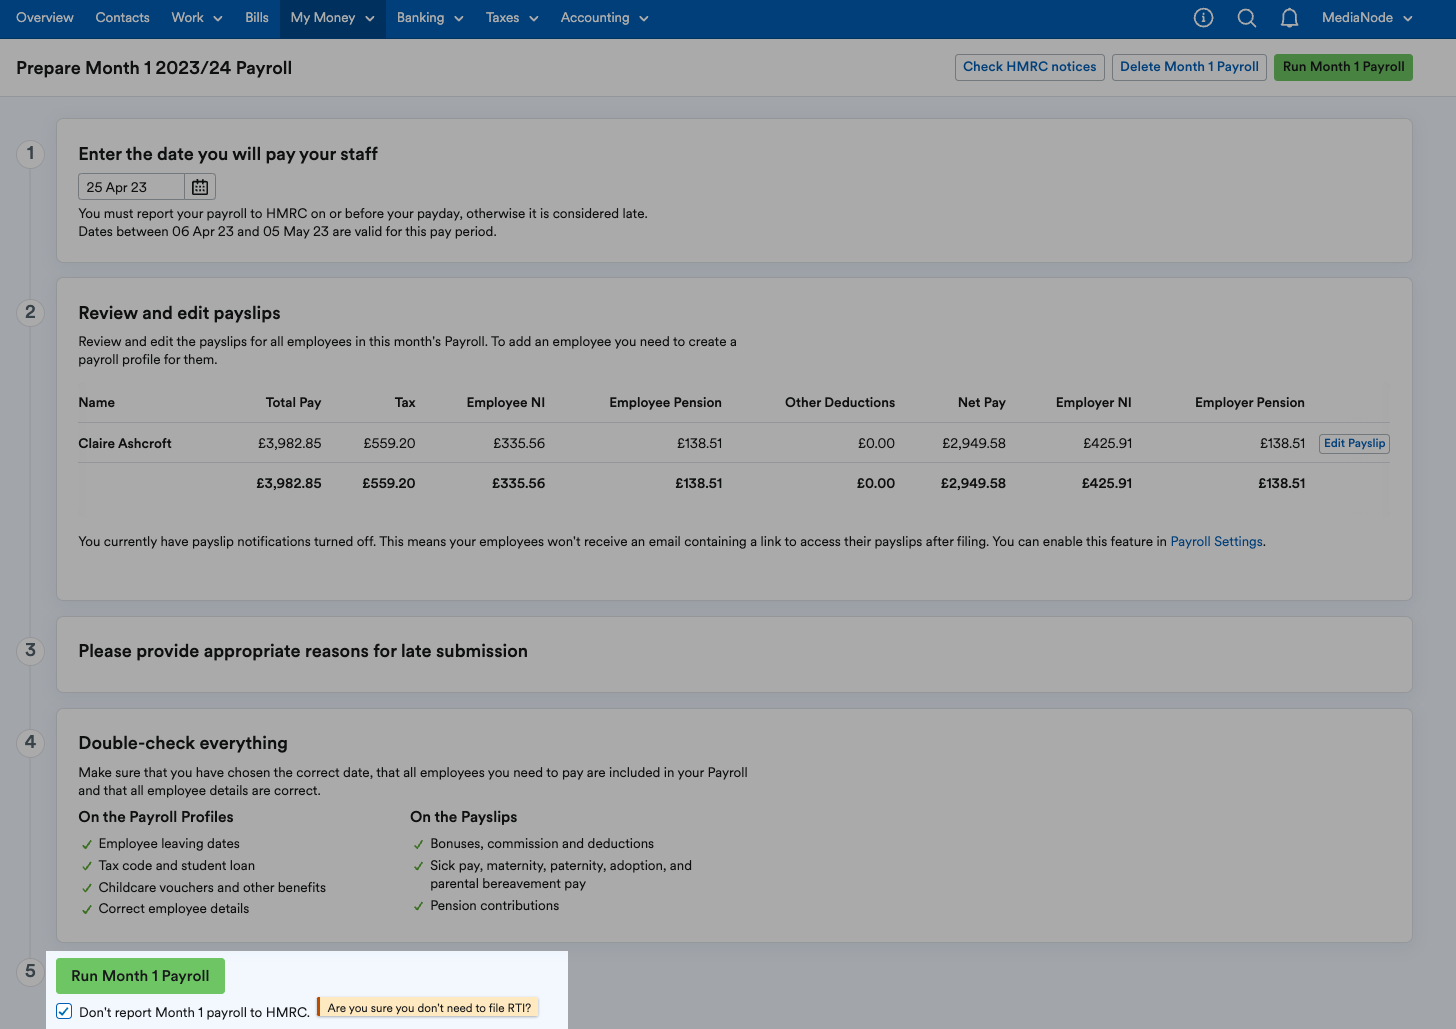Click Claire Ashcroft's Employee NI £335.56
Viewport: 1456px width, 1029px height.
coord(519,443)
